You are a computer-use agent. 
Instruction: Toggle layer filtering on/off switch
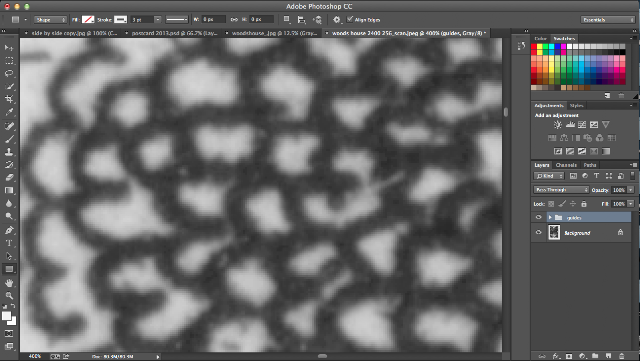pyautogui.click(x=633, y=176)
